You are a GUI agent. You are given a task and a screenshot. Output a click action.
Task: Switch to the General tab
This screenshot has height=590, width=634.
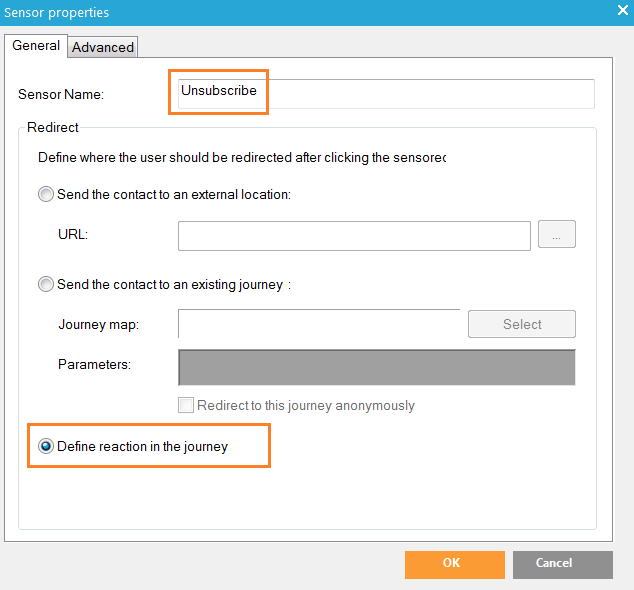[36, 46]
